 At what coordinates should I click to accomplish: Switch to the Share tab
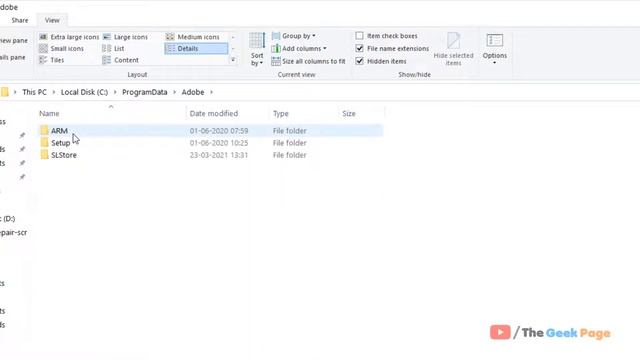20,20
